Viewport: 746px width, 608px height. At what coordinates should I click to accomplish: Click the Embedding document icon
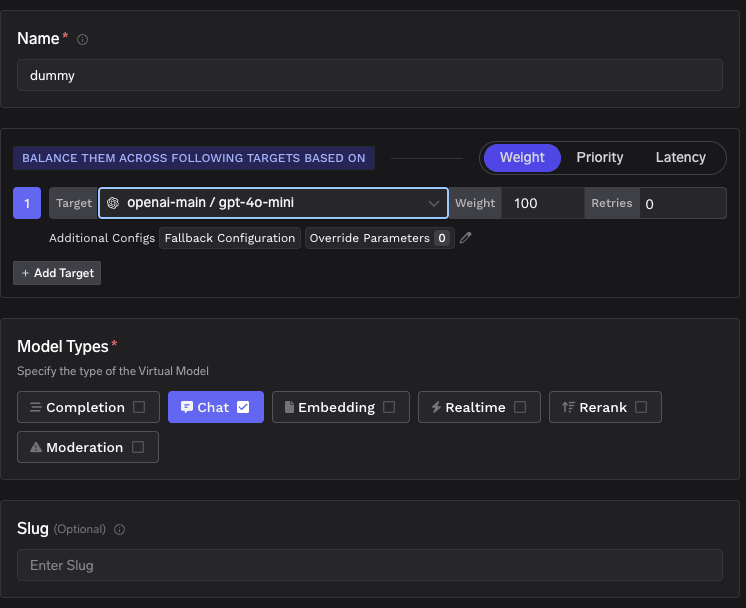[289, 407]
